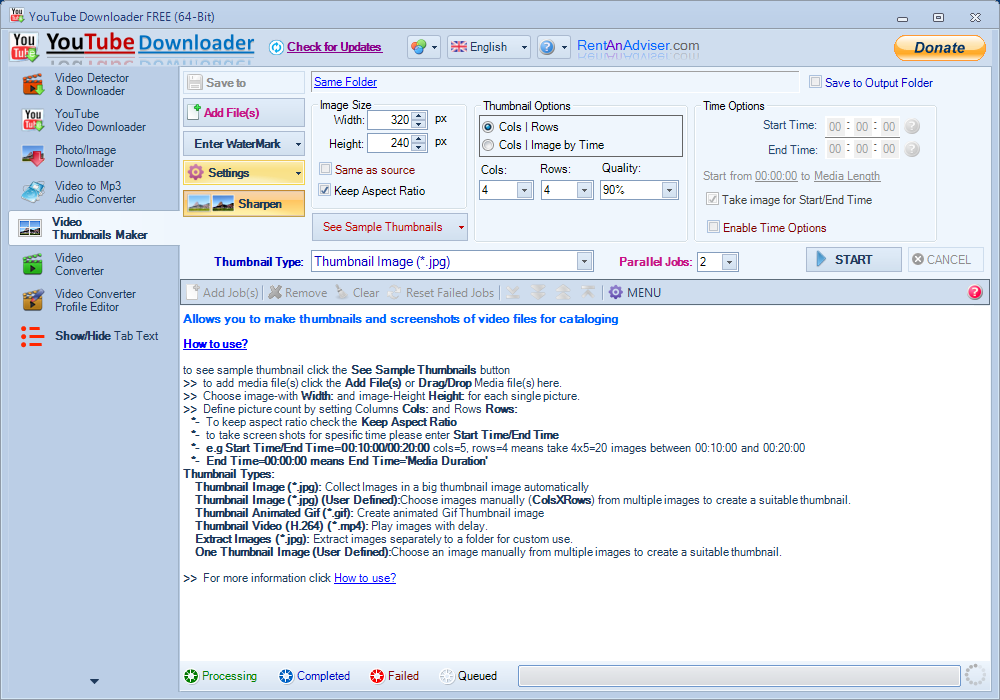Open the bold How to use? link
This screenshot has height=700, width=1000.
[216, 344]
